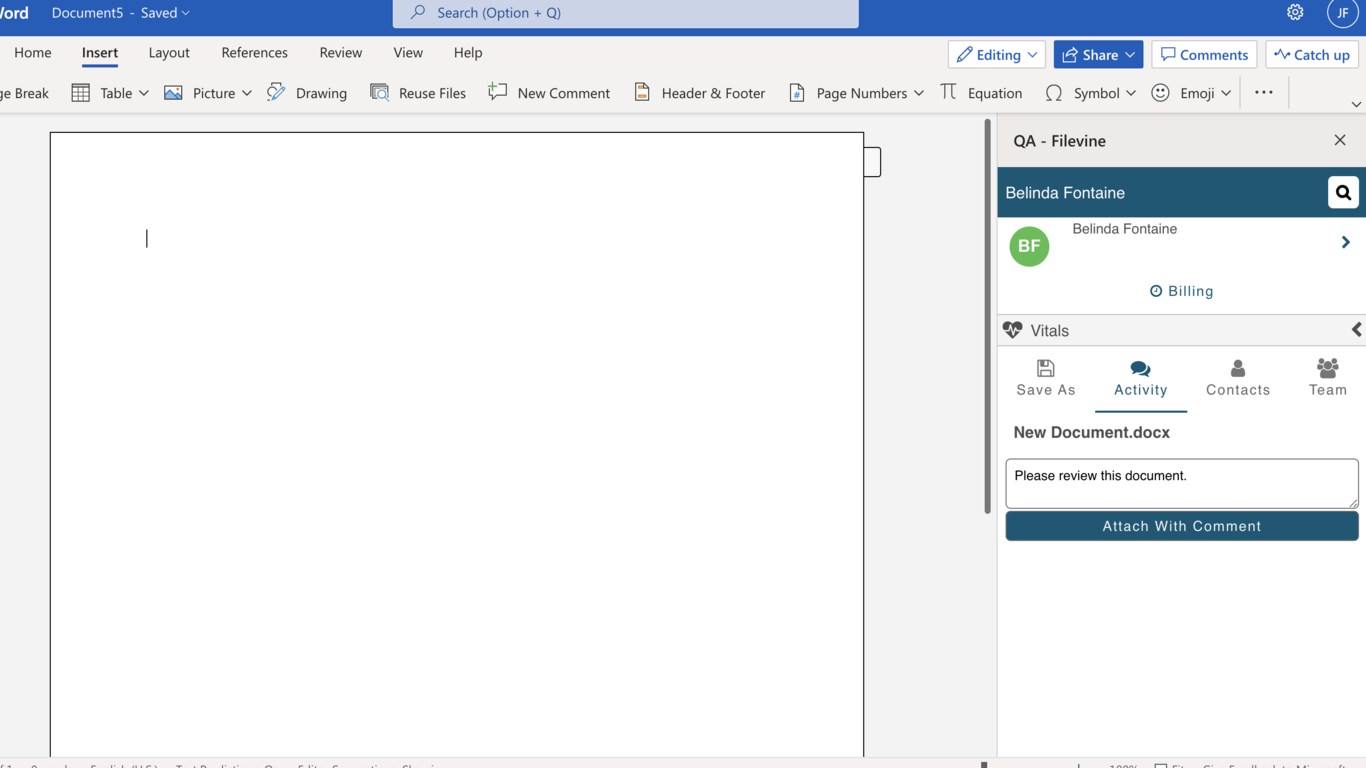Click the Vitals heartbeat icon
Viewport: 1366px width, 768px height.
[1012, 330]
